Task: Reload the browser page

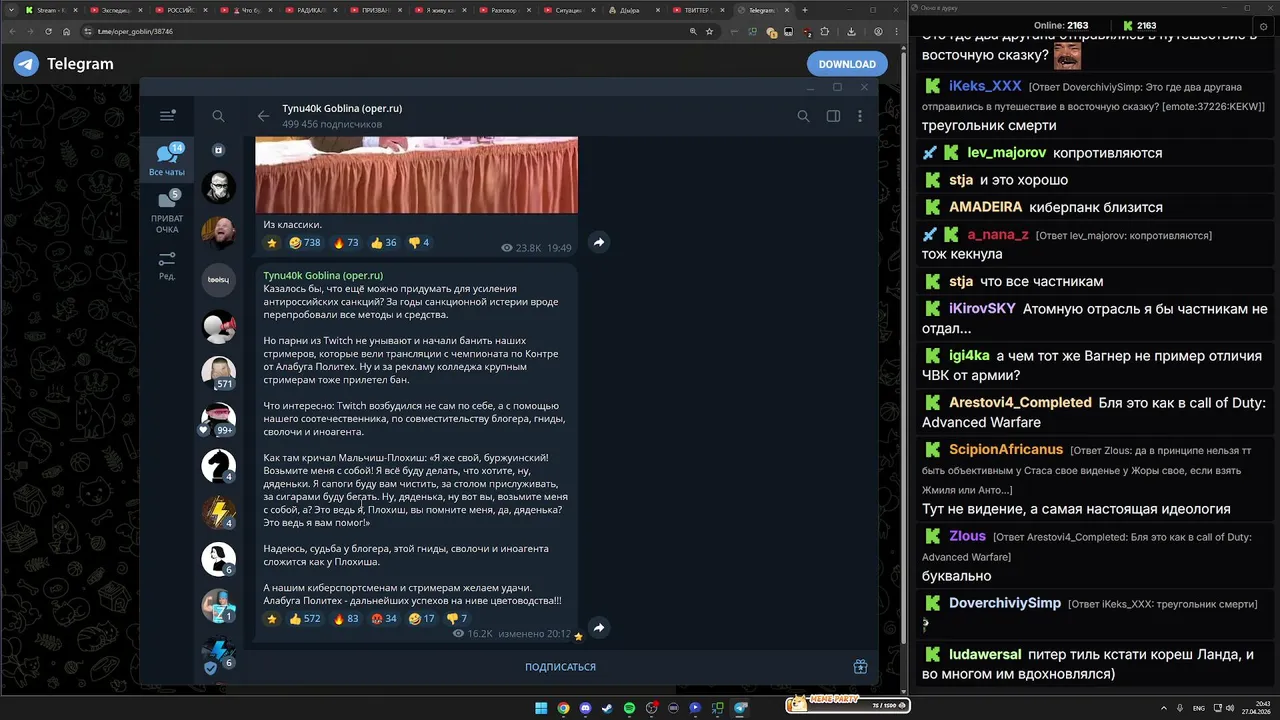Action: click(47, 31)
